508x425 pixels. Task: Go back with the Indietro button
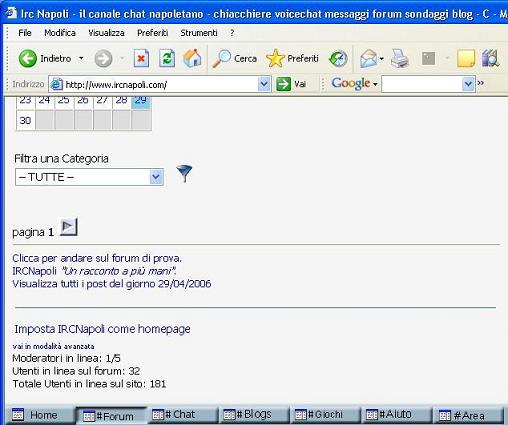pos(45,59)
